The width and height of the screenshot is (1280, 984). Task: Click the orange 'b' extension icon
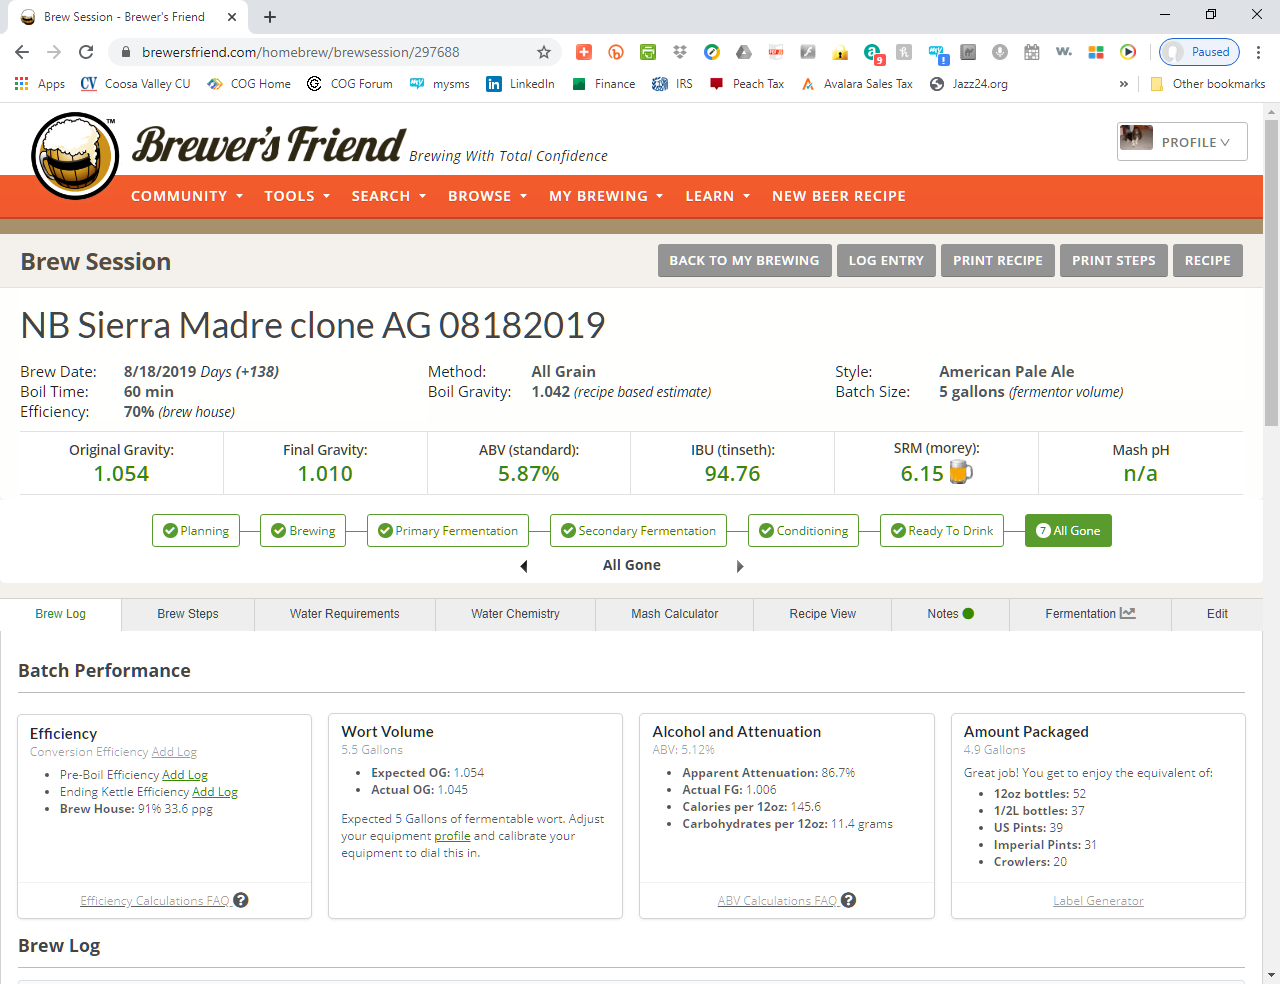tap(616, 52)
